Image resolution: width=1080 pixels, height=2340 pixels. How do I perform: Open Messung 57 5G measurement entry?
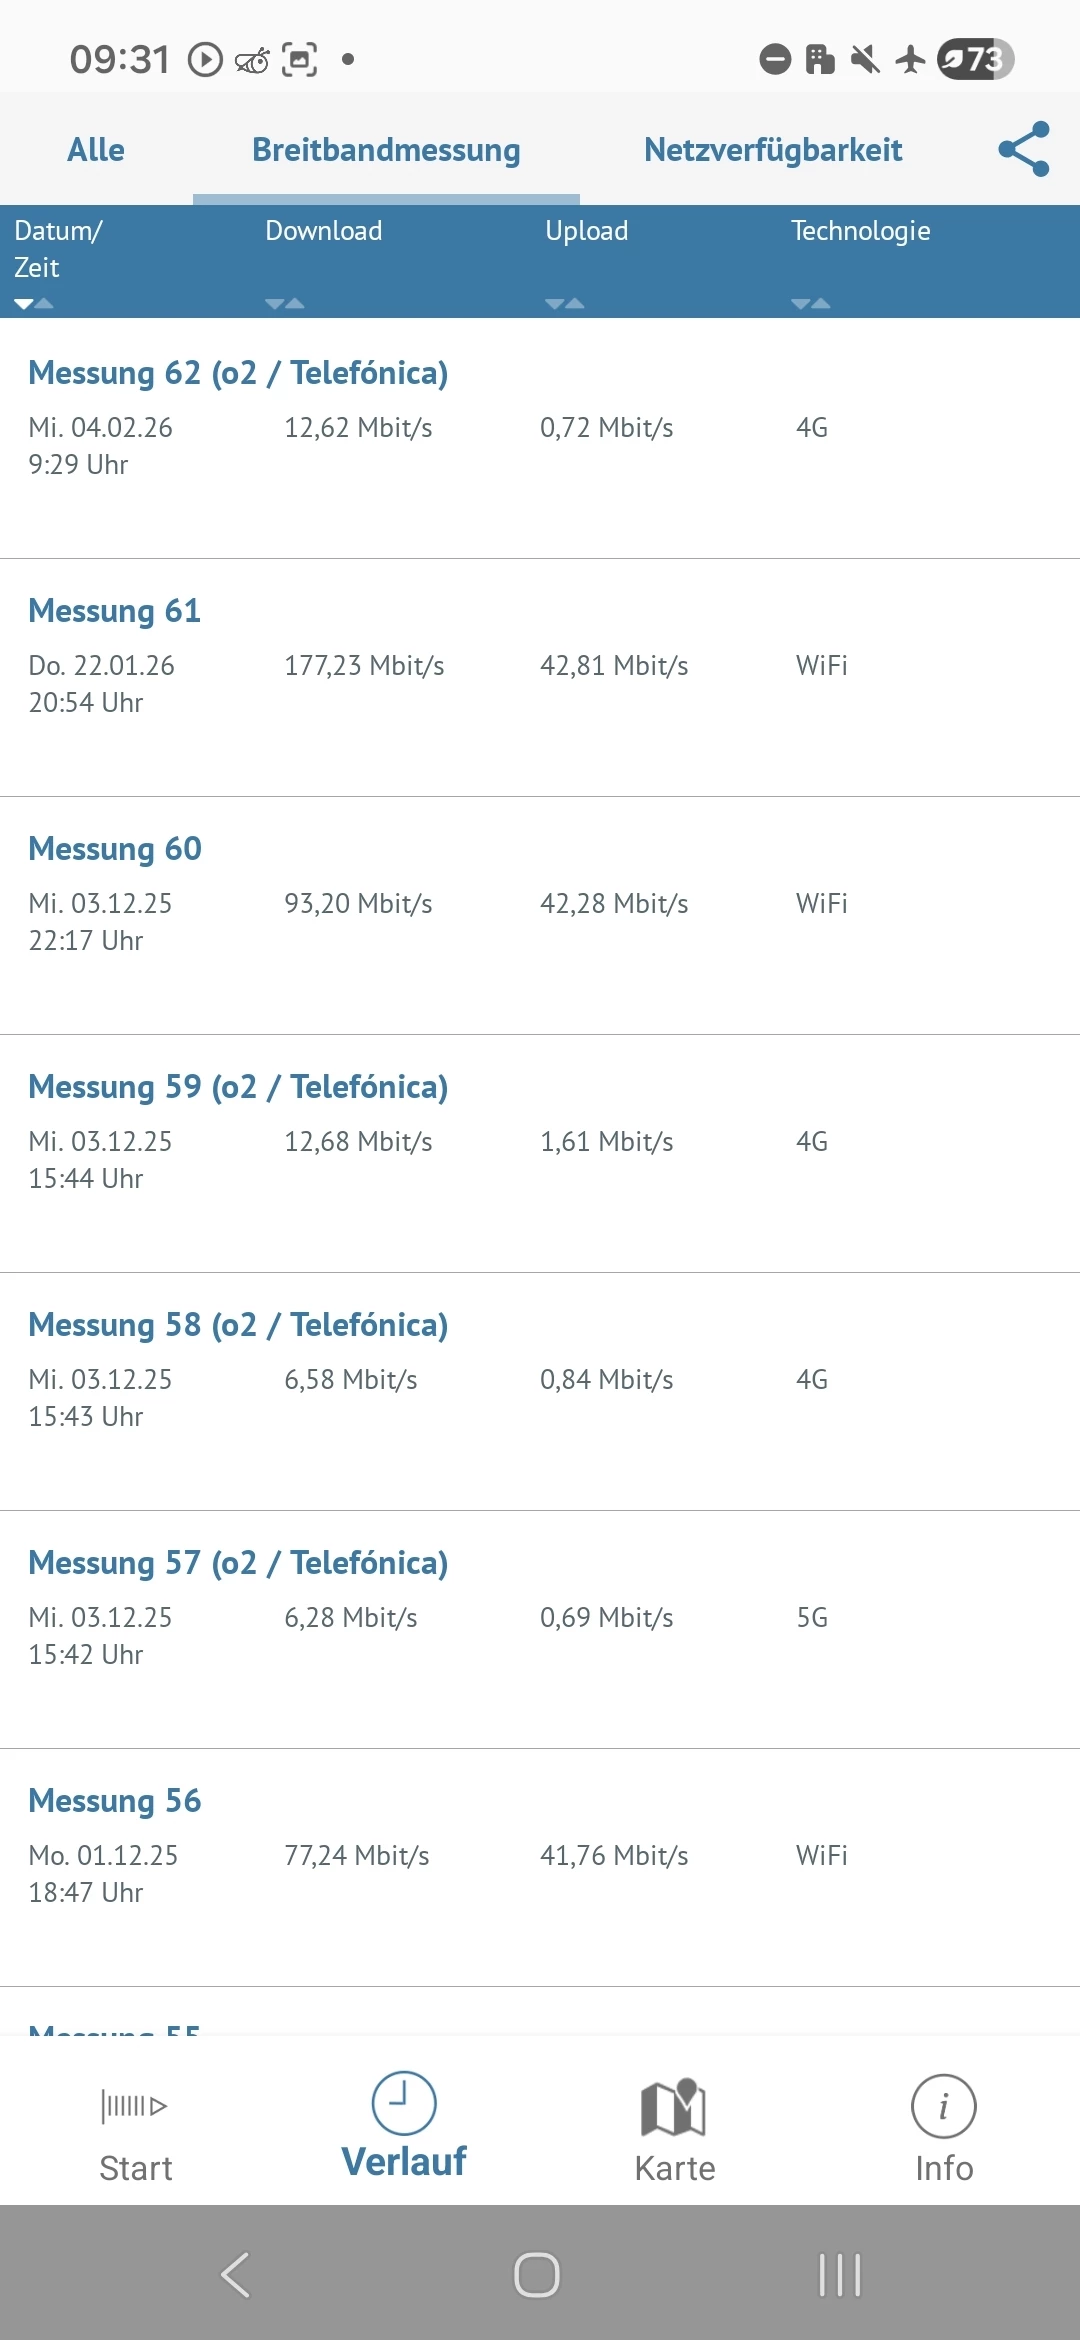tap(540, 1629)
